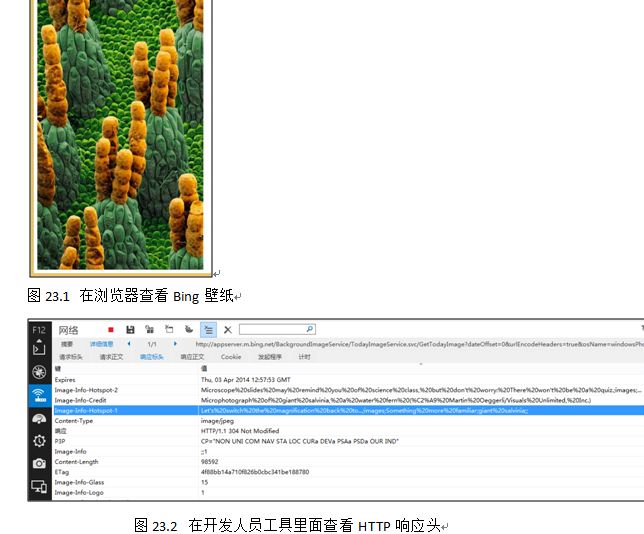644x534 pixels.
Task: Open the 计时 timing tab
Action: coord(304,357)
